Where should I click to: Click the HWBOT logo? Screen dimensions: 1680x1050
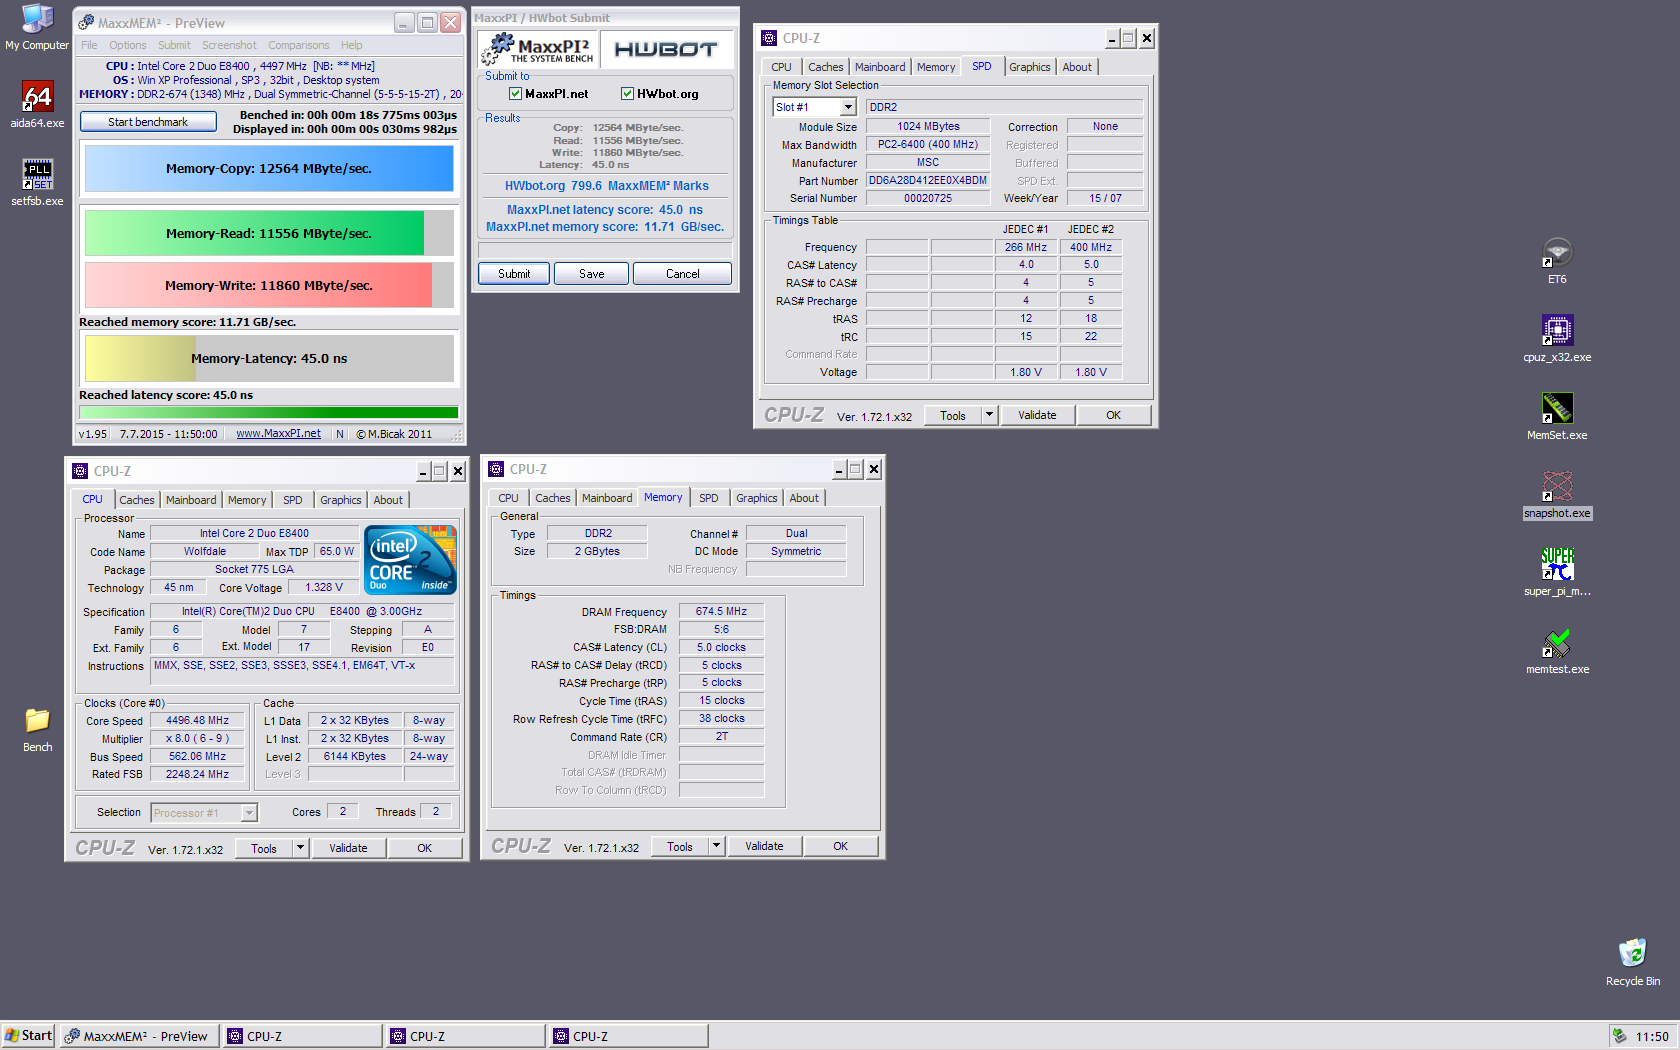click(x=665, y=50)
